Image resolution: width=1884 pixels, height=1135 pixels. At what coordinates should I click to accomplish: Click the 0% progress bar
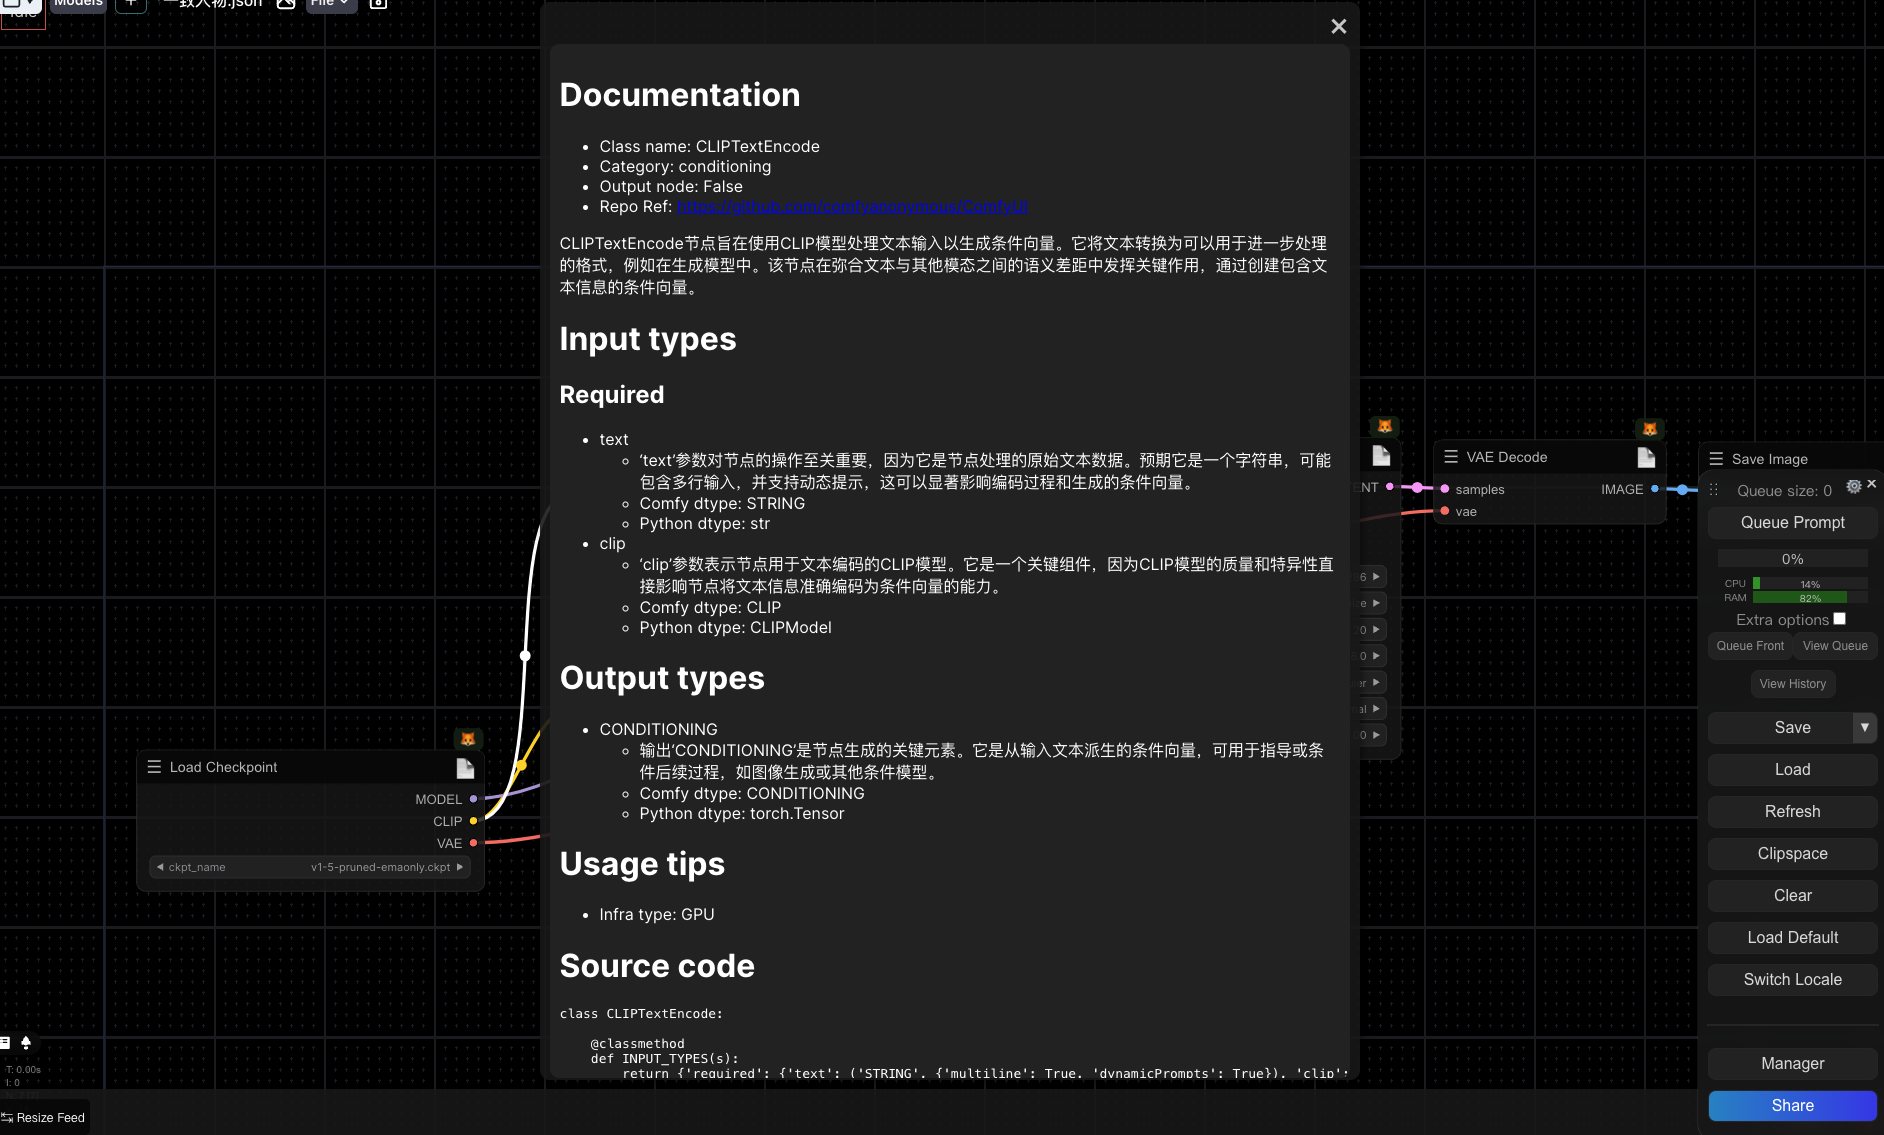[1792, 559]
